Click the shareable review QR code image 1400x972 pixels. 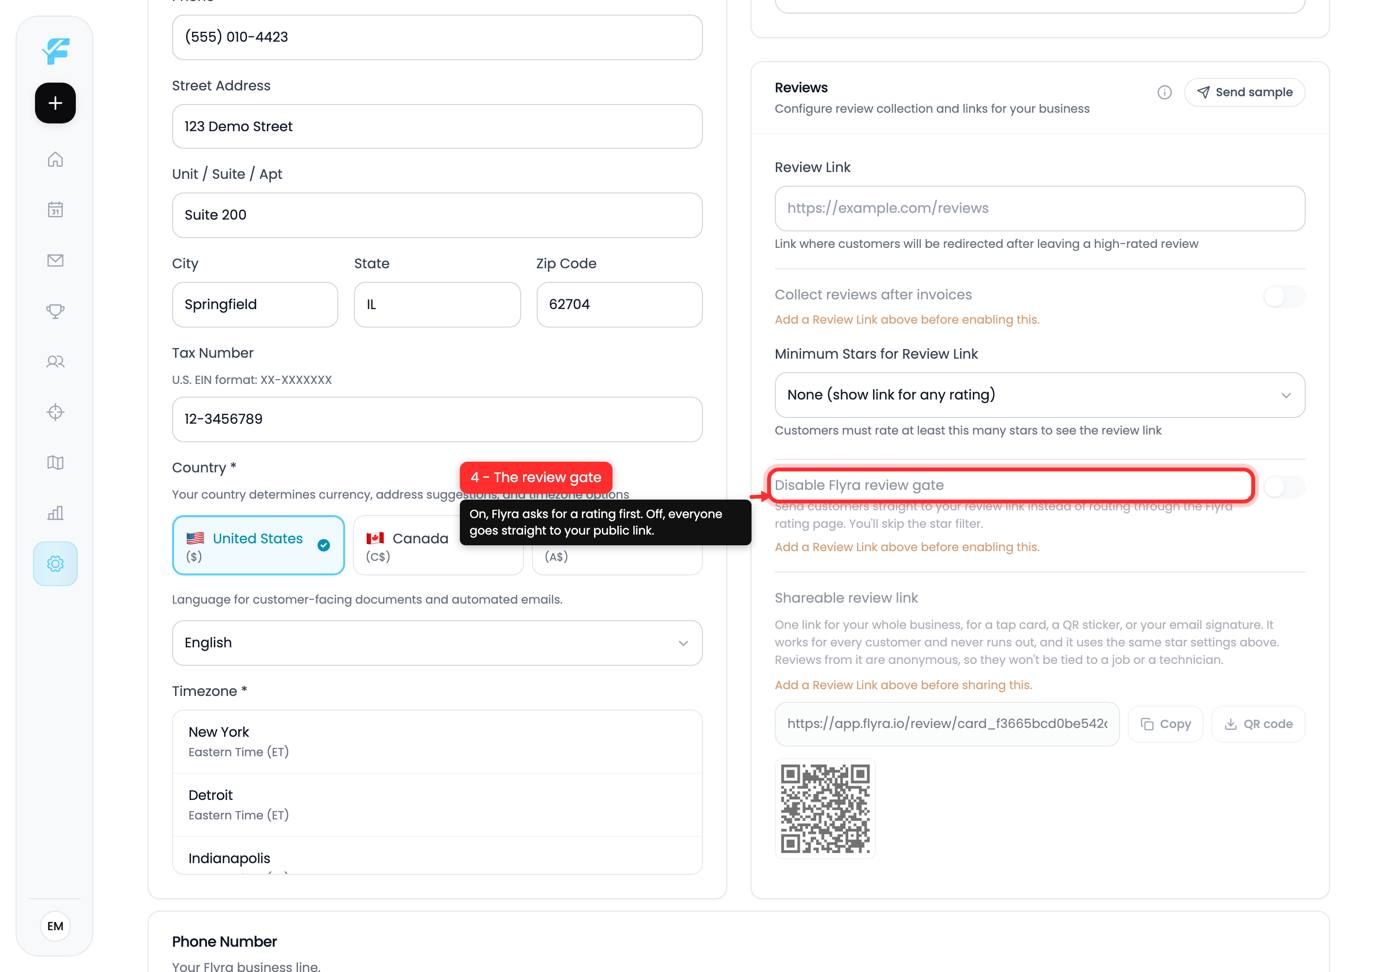(825, 808)
